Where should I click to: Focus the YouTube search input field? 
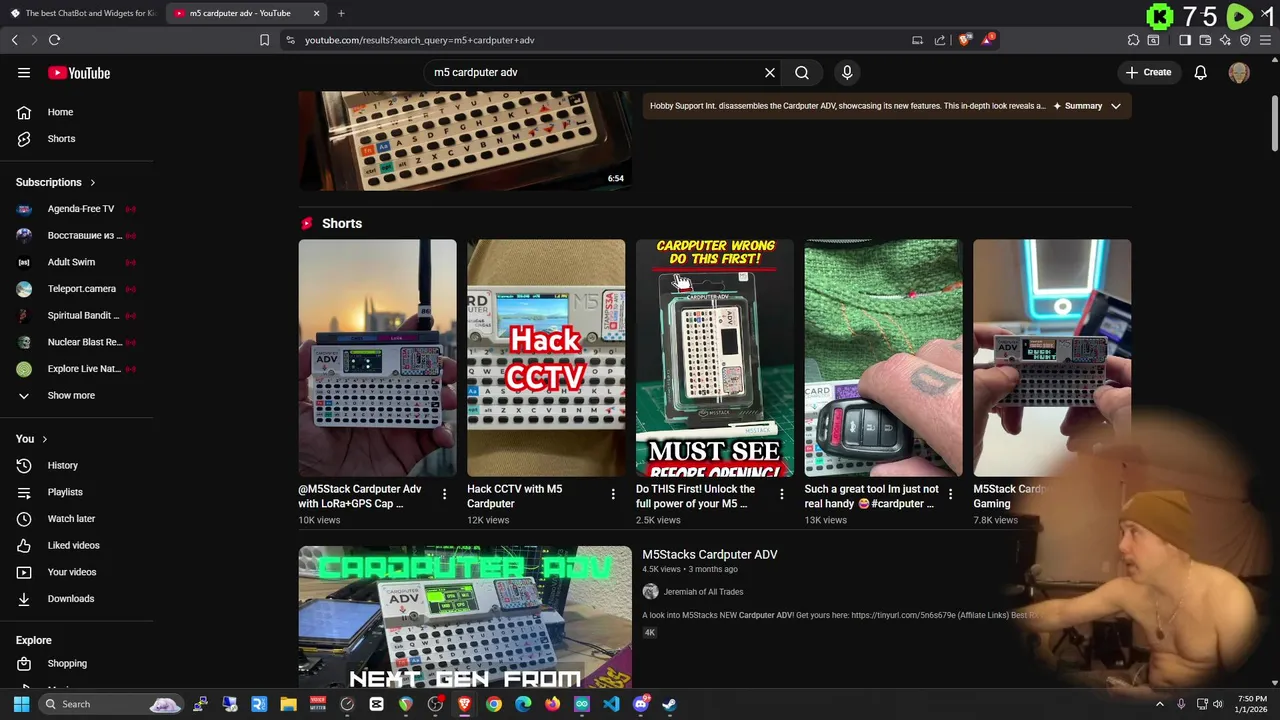(x=595, y=72)
